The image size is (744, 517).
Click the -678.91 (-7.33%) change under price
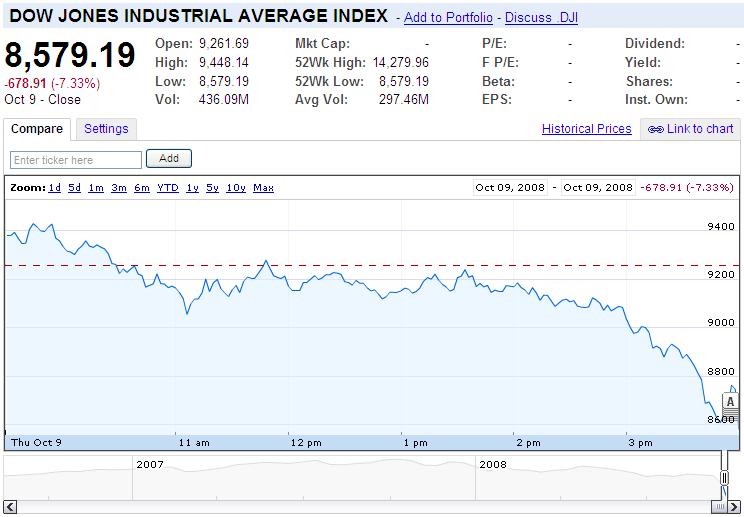tap(52, 84)
